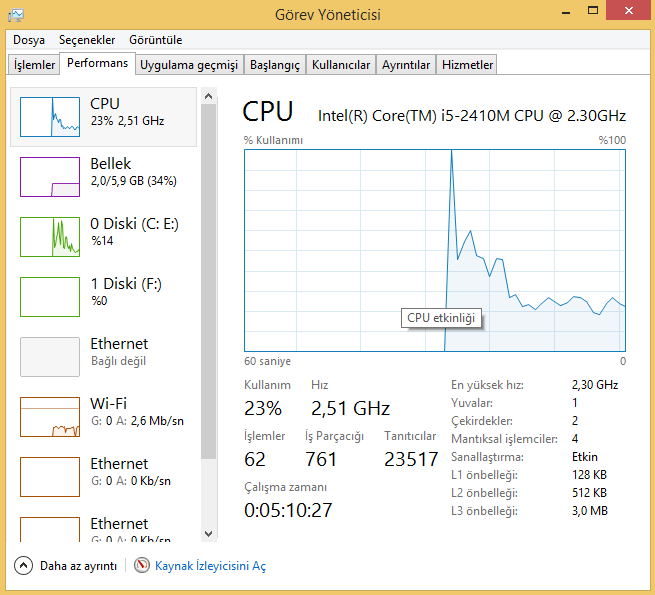Image resolution: width=655 pixels, height=595 pixels.
Task: Click the Mantıksal işlemciler value 4
Action: [x=575, y=439]
